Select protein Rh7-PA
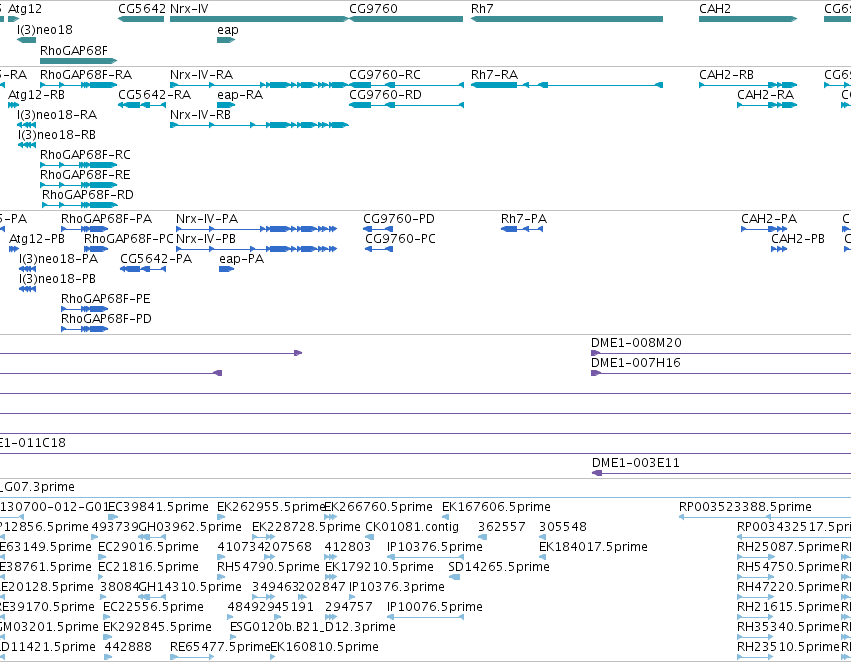The width and height of the screenshot is (851, 662). tap(524, 219)
